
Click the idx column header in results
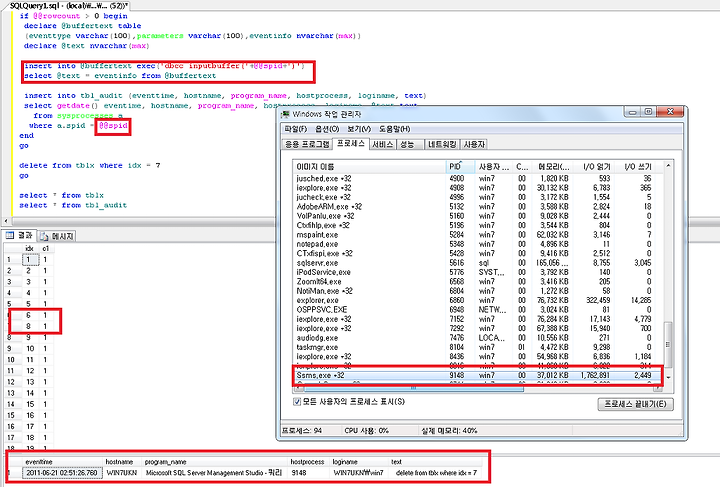29,248
